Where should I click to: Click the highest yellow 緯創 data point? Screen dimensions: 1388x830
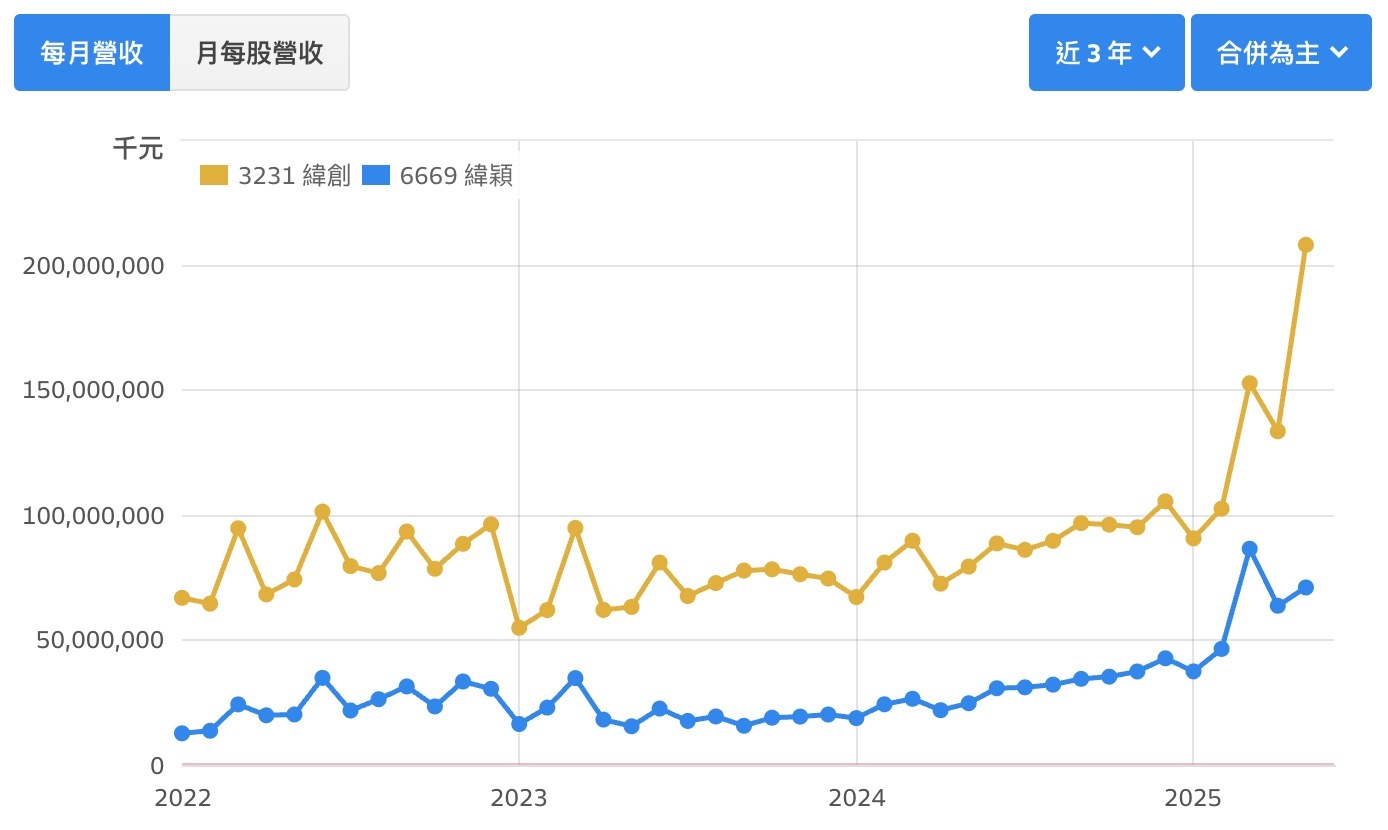point(1305,245)
